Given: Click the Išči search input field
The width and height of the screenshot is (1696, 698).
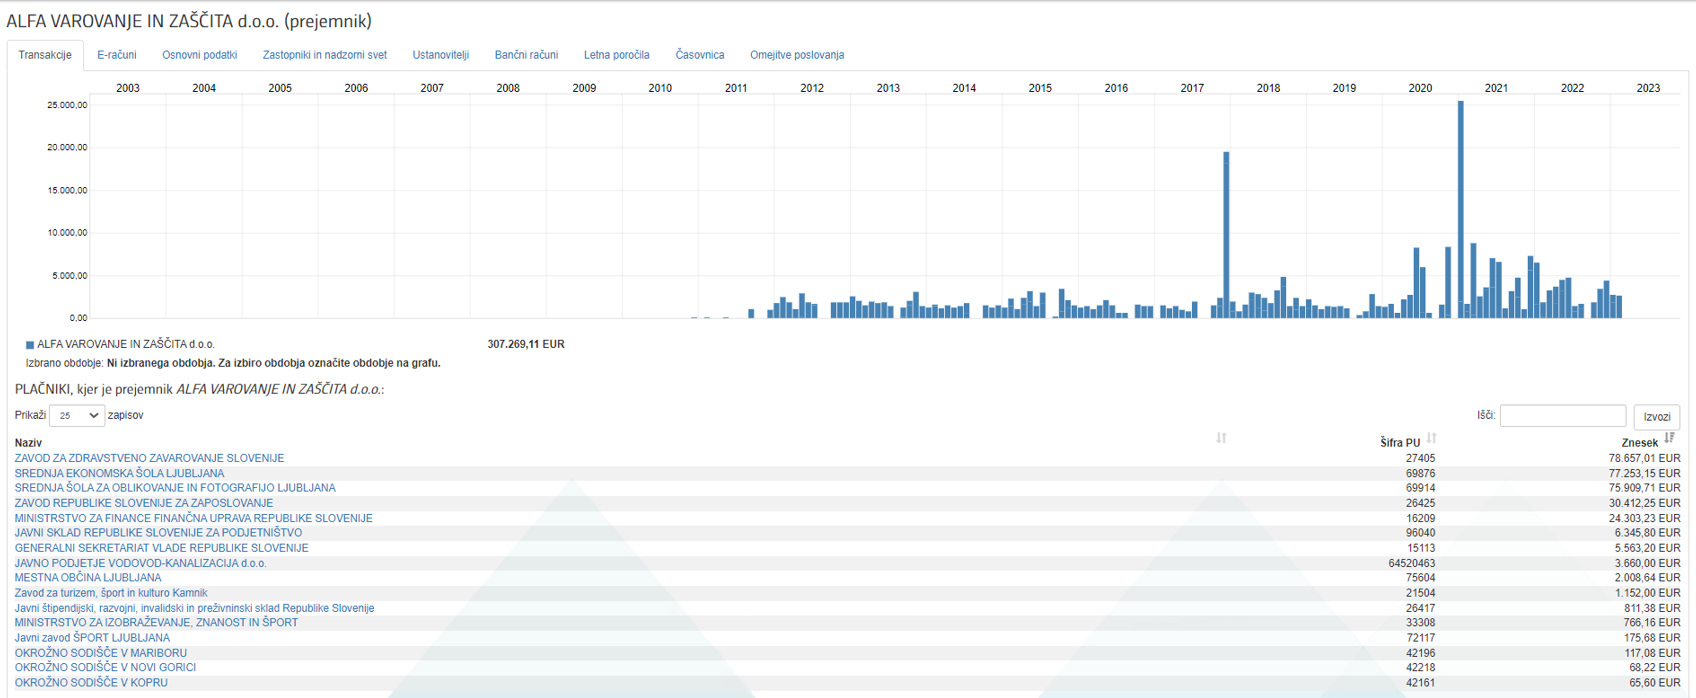Looking at the screenshot, I should (x=1562, y=415).
